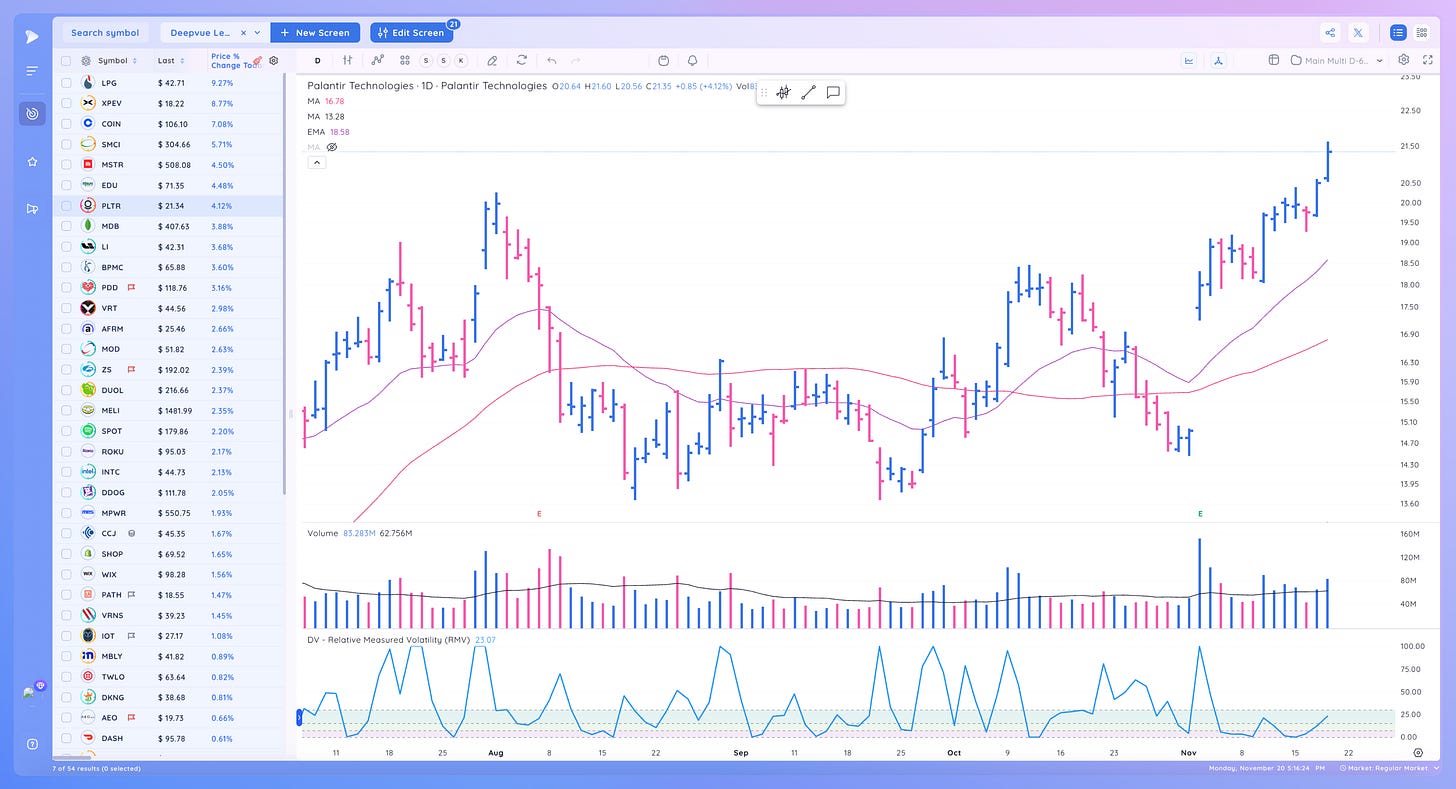Open the sidebar flag/announcements icon

32,209
